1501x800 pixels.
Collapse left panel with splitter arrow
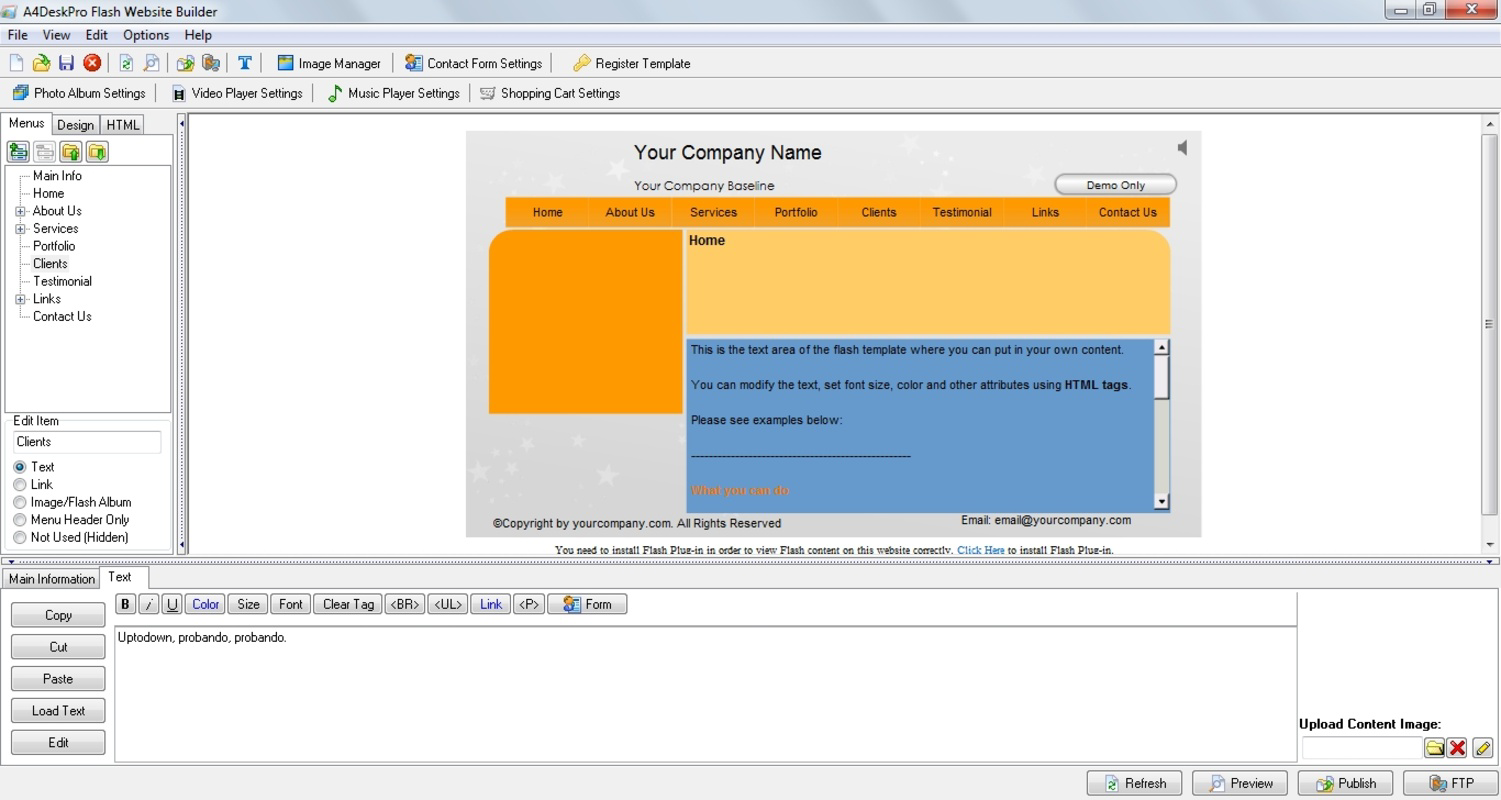[182, 123]
